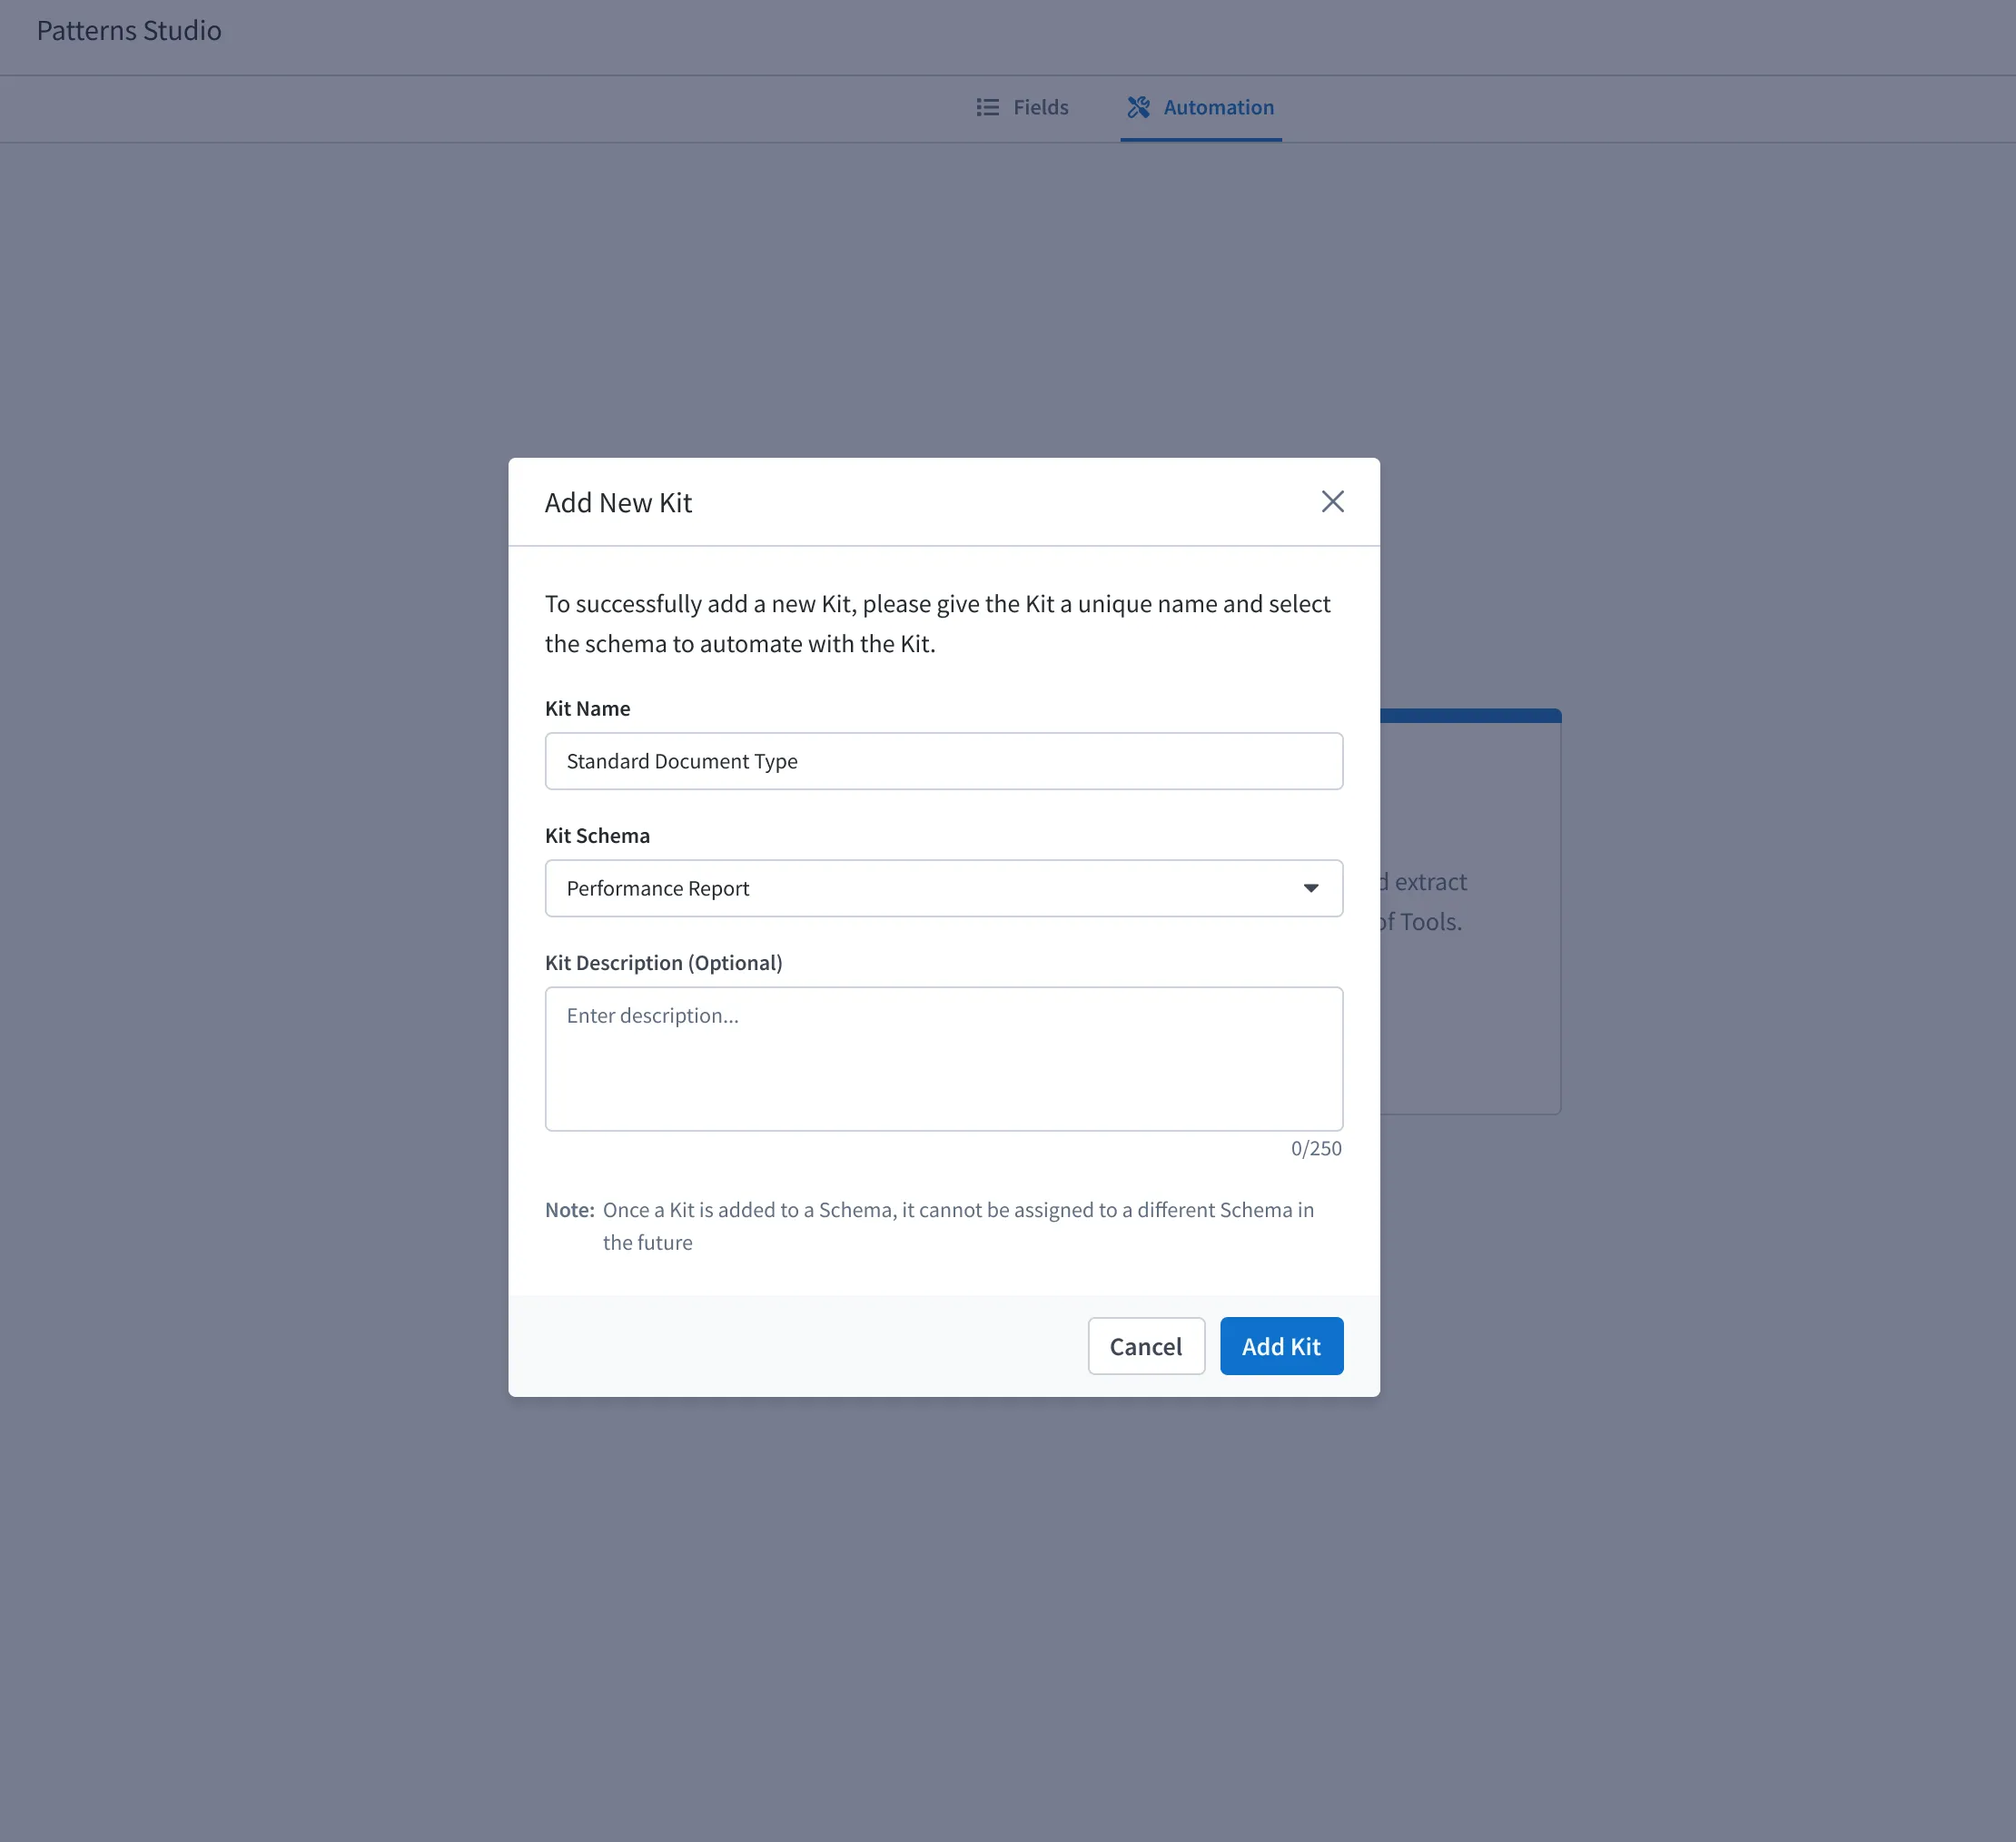2016x1842 pixels.
Task: Switch to the Fields tab
Action: point(1022,107)
